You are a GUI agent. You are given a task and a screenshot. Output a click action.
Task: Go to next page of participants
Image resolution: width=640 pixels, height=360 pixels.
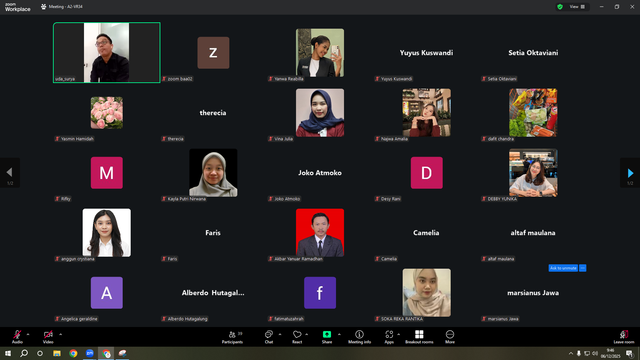[630, 173]
